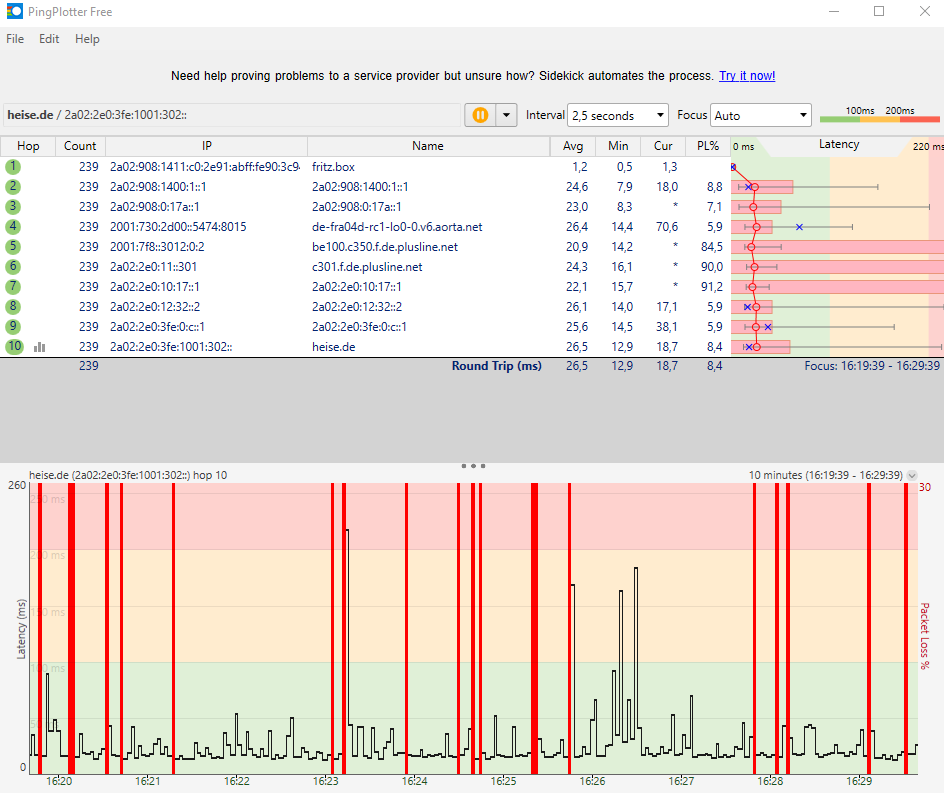Open the File menu
Image resolution: width=944 pixels, height=793 pixels.
(x=15, y=39)
